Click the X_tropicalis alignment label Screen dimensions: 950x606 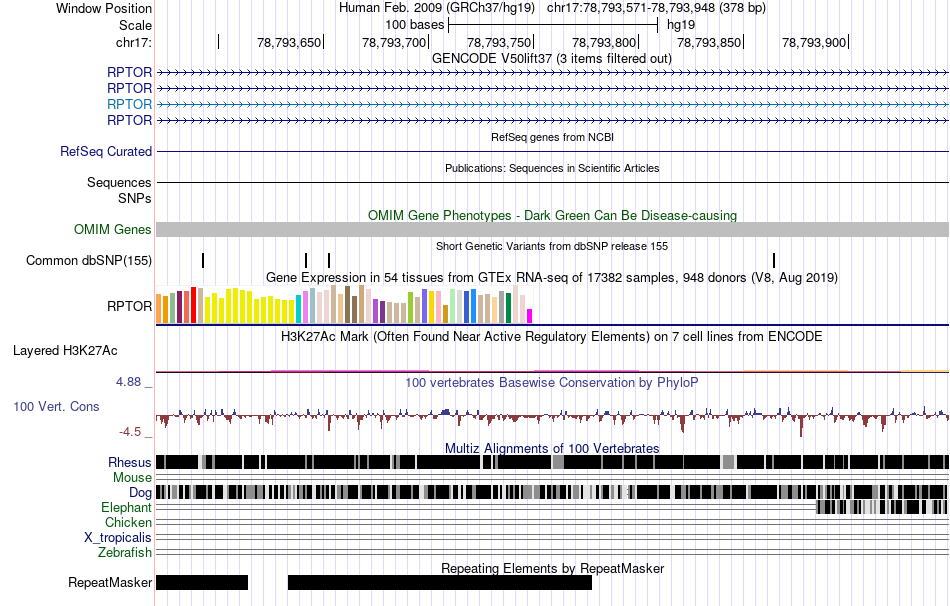pos(118,538)
